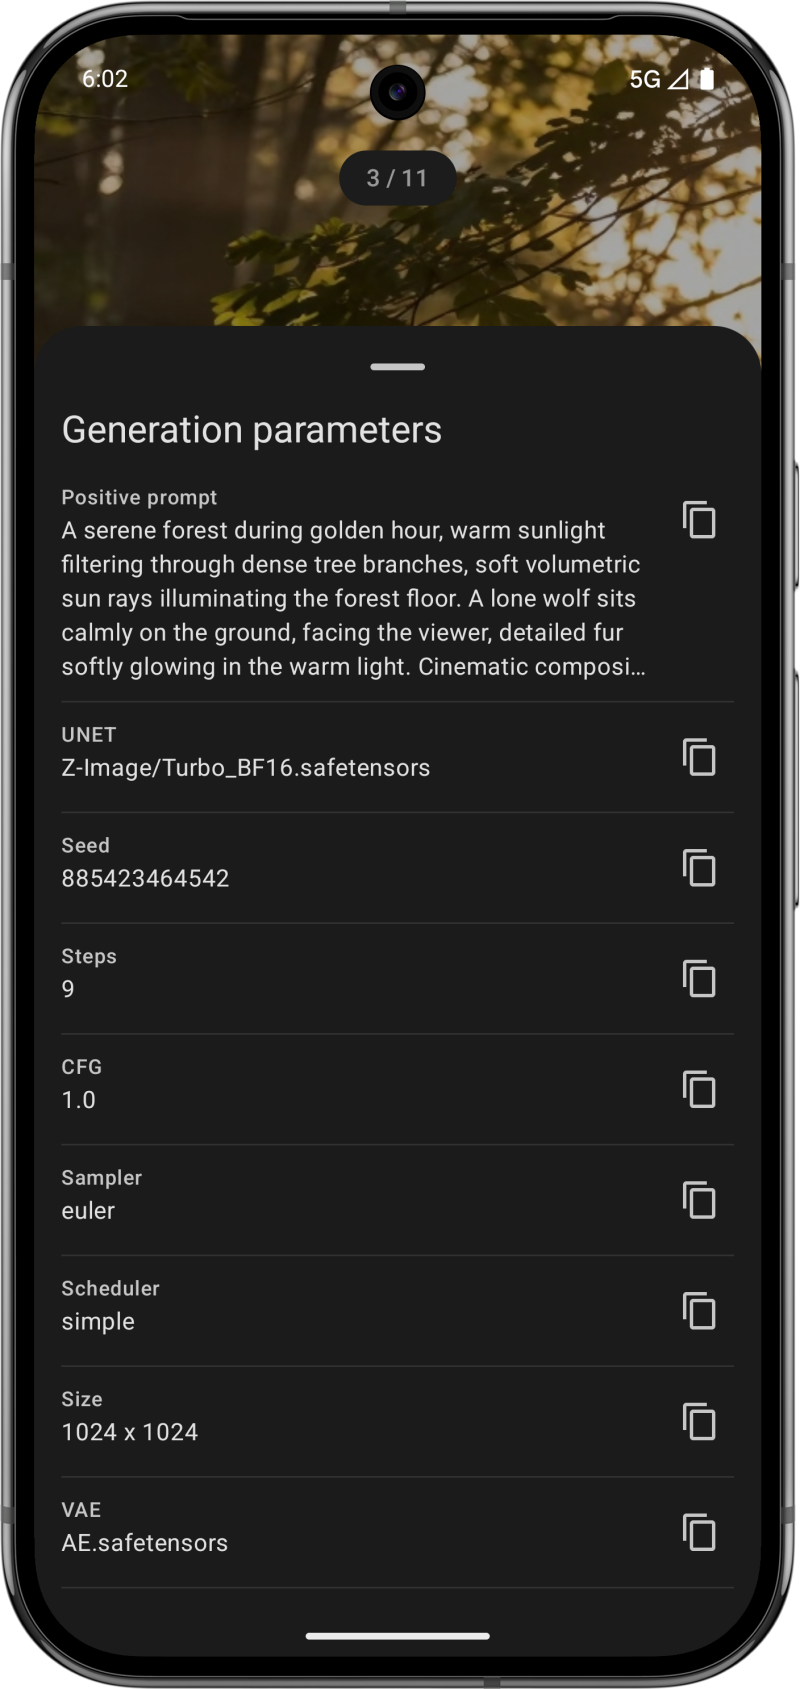The image size is (800, 1689).
Task: Copy the Sampler name
Action: coord(699,1200)
